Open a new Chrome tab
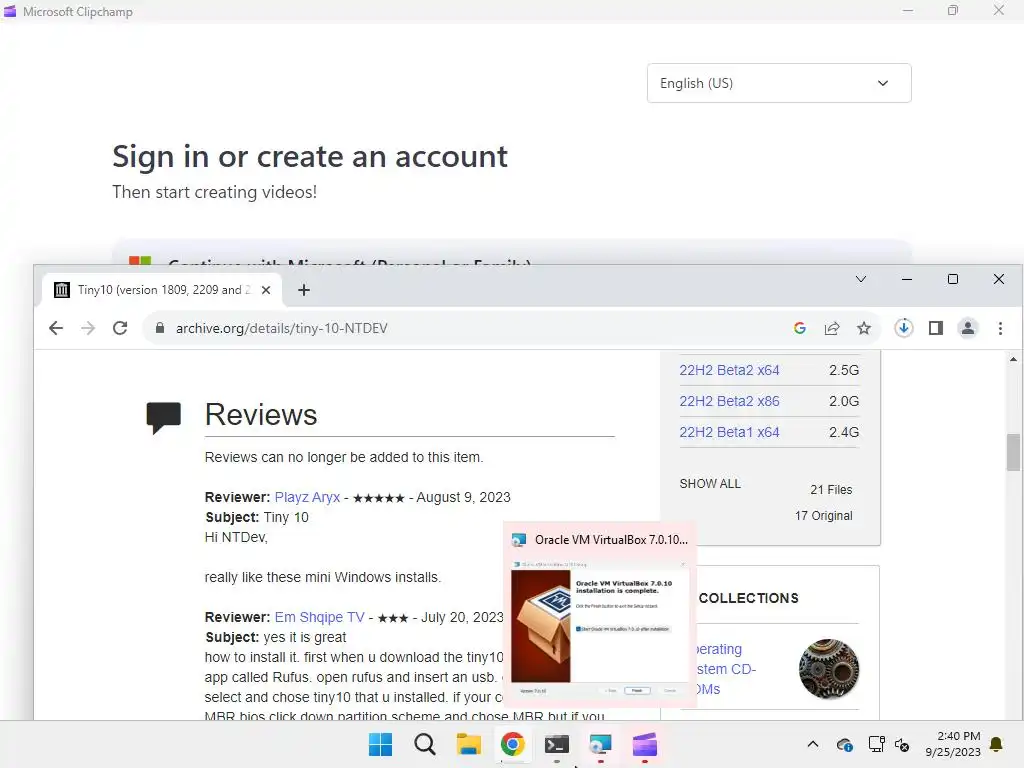Image resolution: width=1024 pixels, height=768 pixels. pyautogui.click(x=304, y=290)
